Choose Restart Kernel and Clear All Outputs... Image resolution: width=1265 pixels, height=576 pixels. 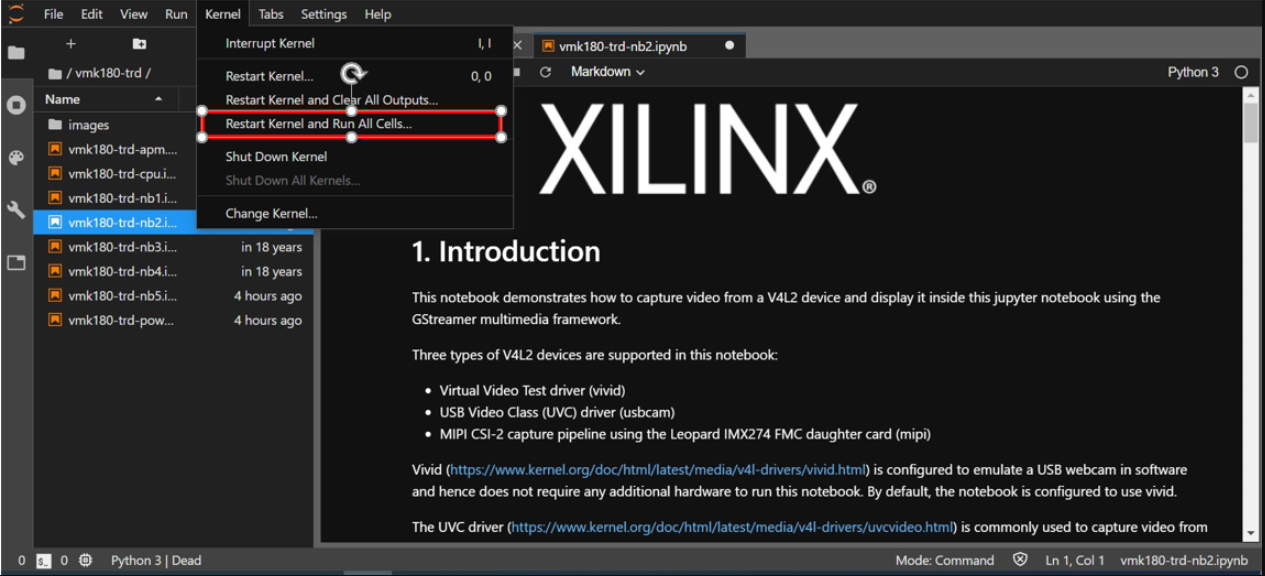[x=355, y=100]
